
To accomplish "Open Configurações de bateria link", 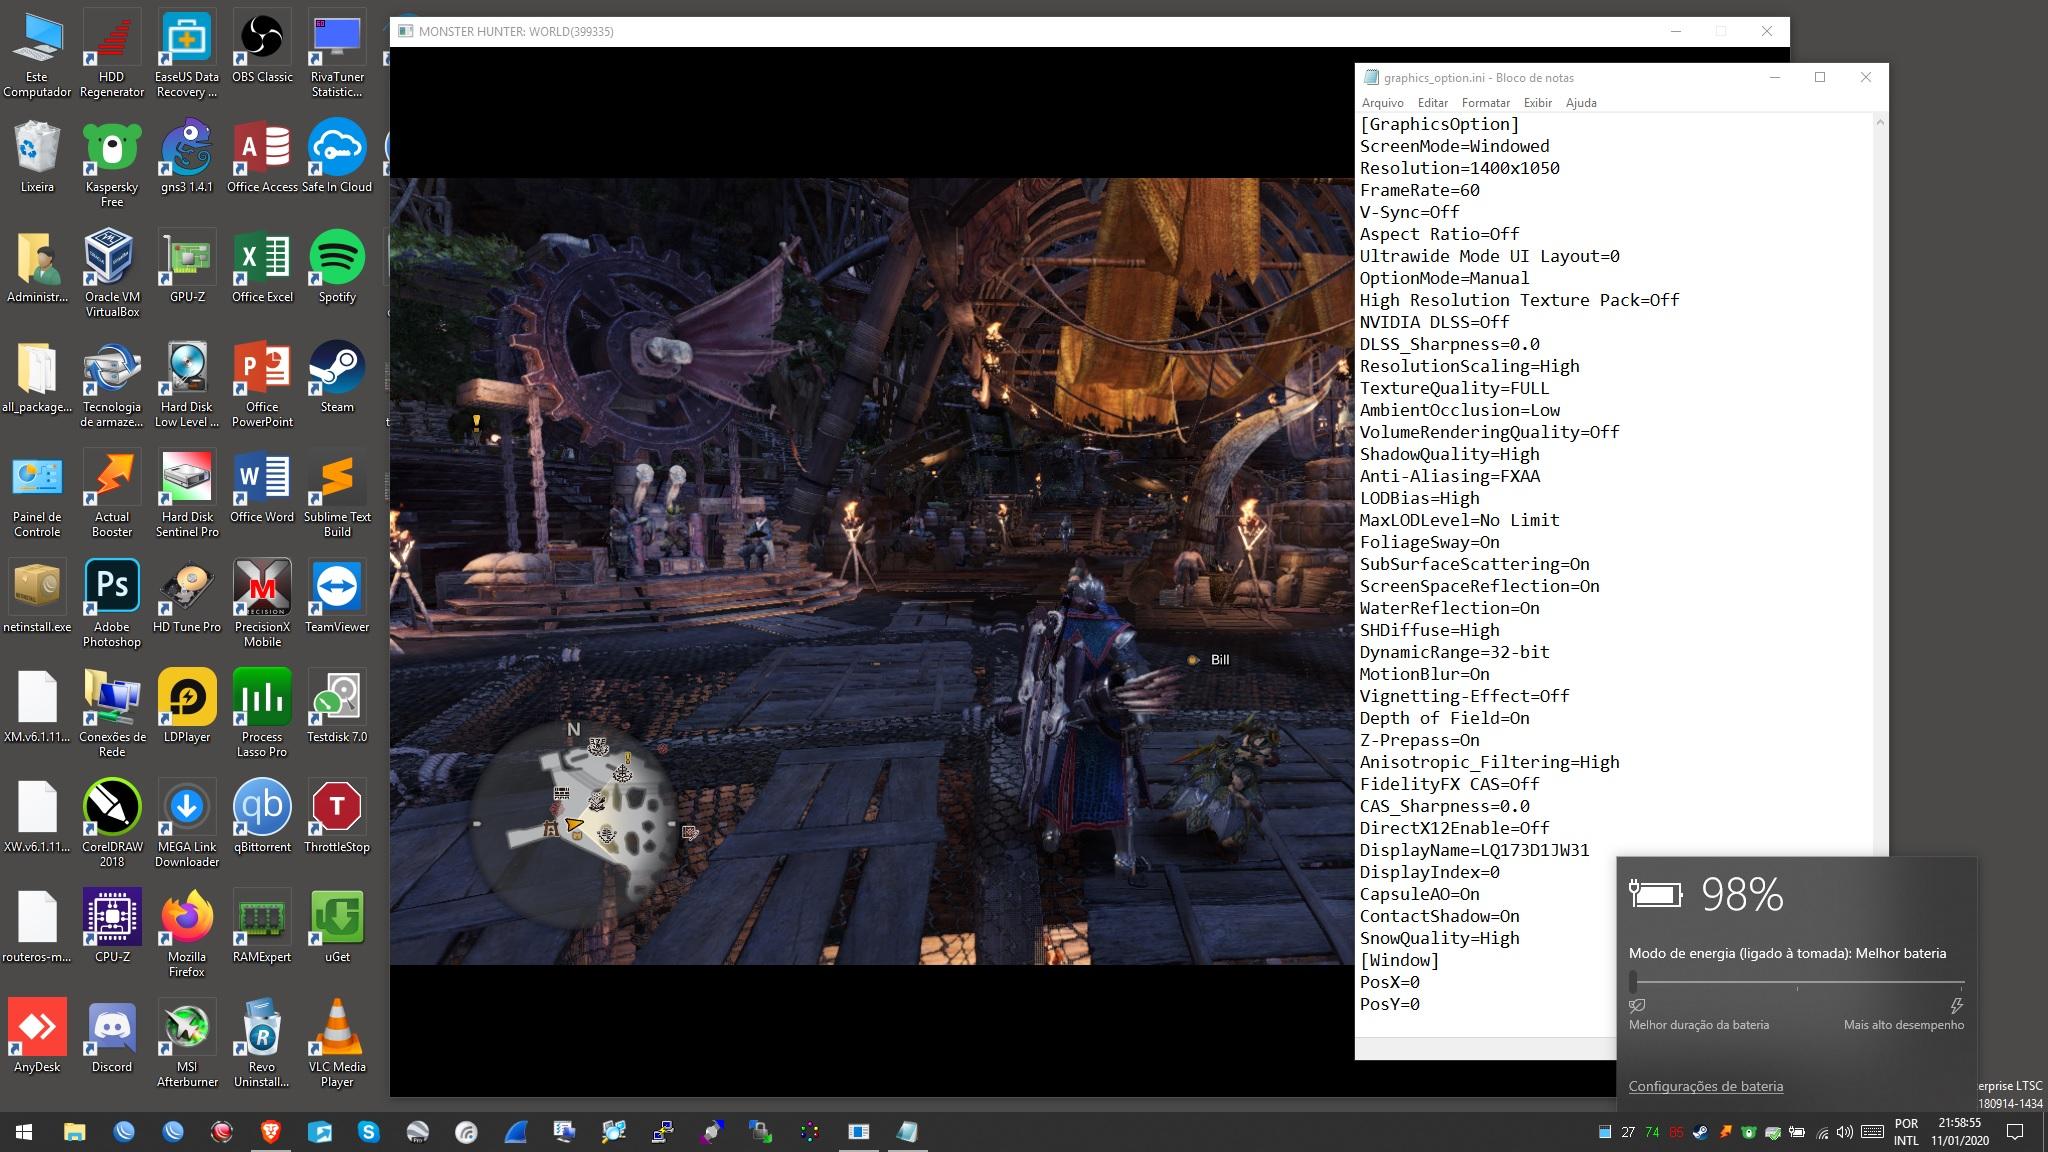I will pos(1705,1086).
